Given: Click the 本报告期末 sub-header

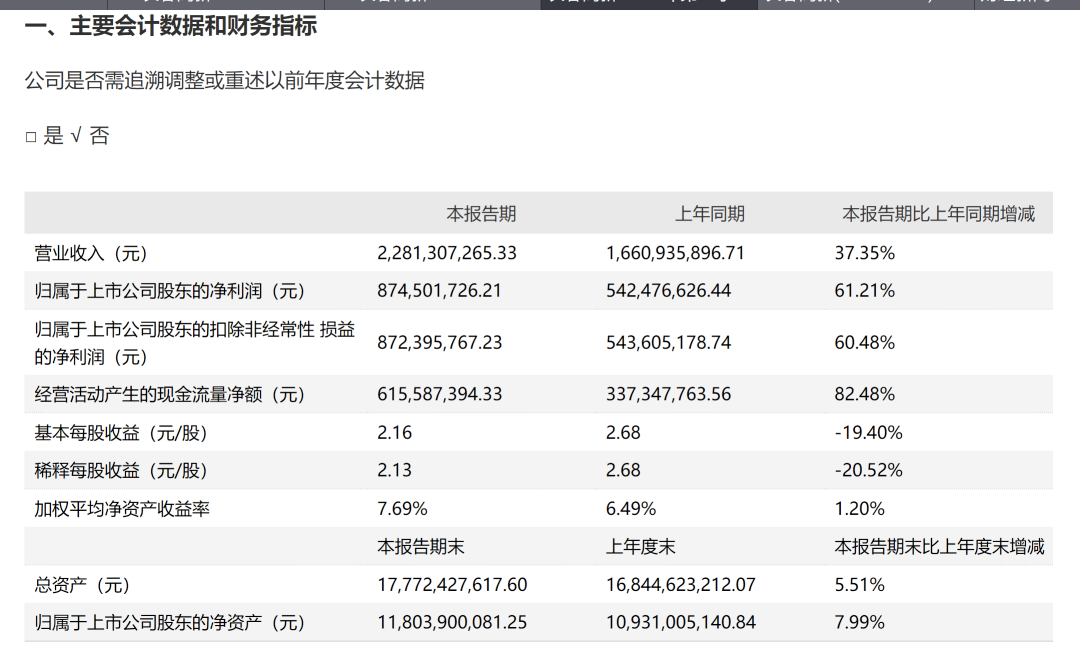Looking at the screenshot, I should 420,547.
